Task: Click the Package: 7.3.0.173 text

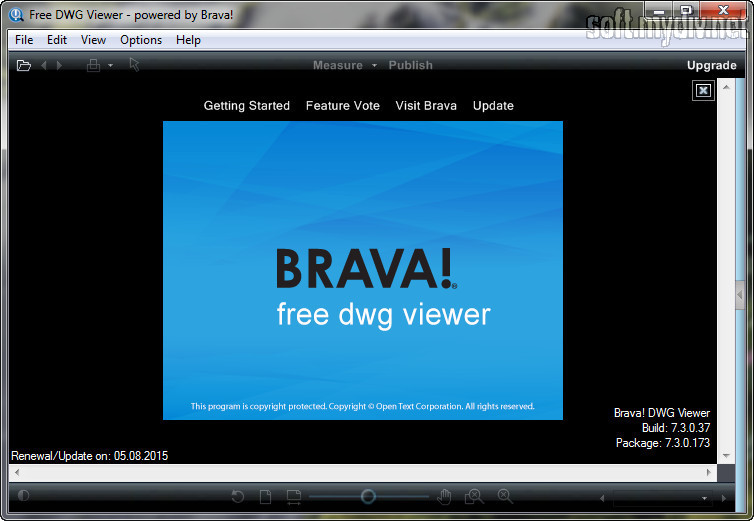Action: (x=663, y=443)
